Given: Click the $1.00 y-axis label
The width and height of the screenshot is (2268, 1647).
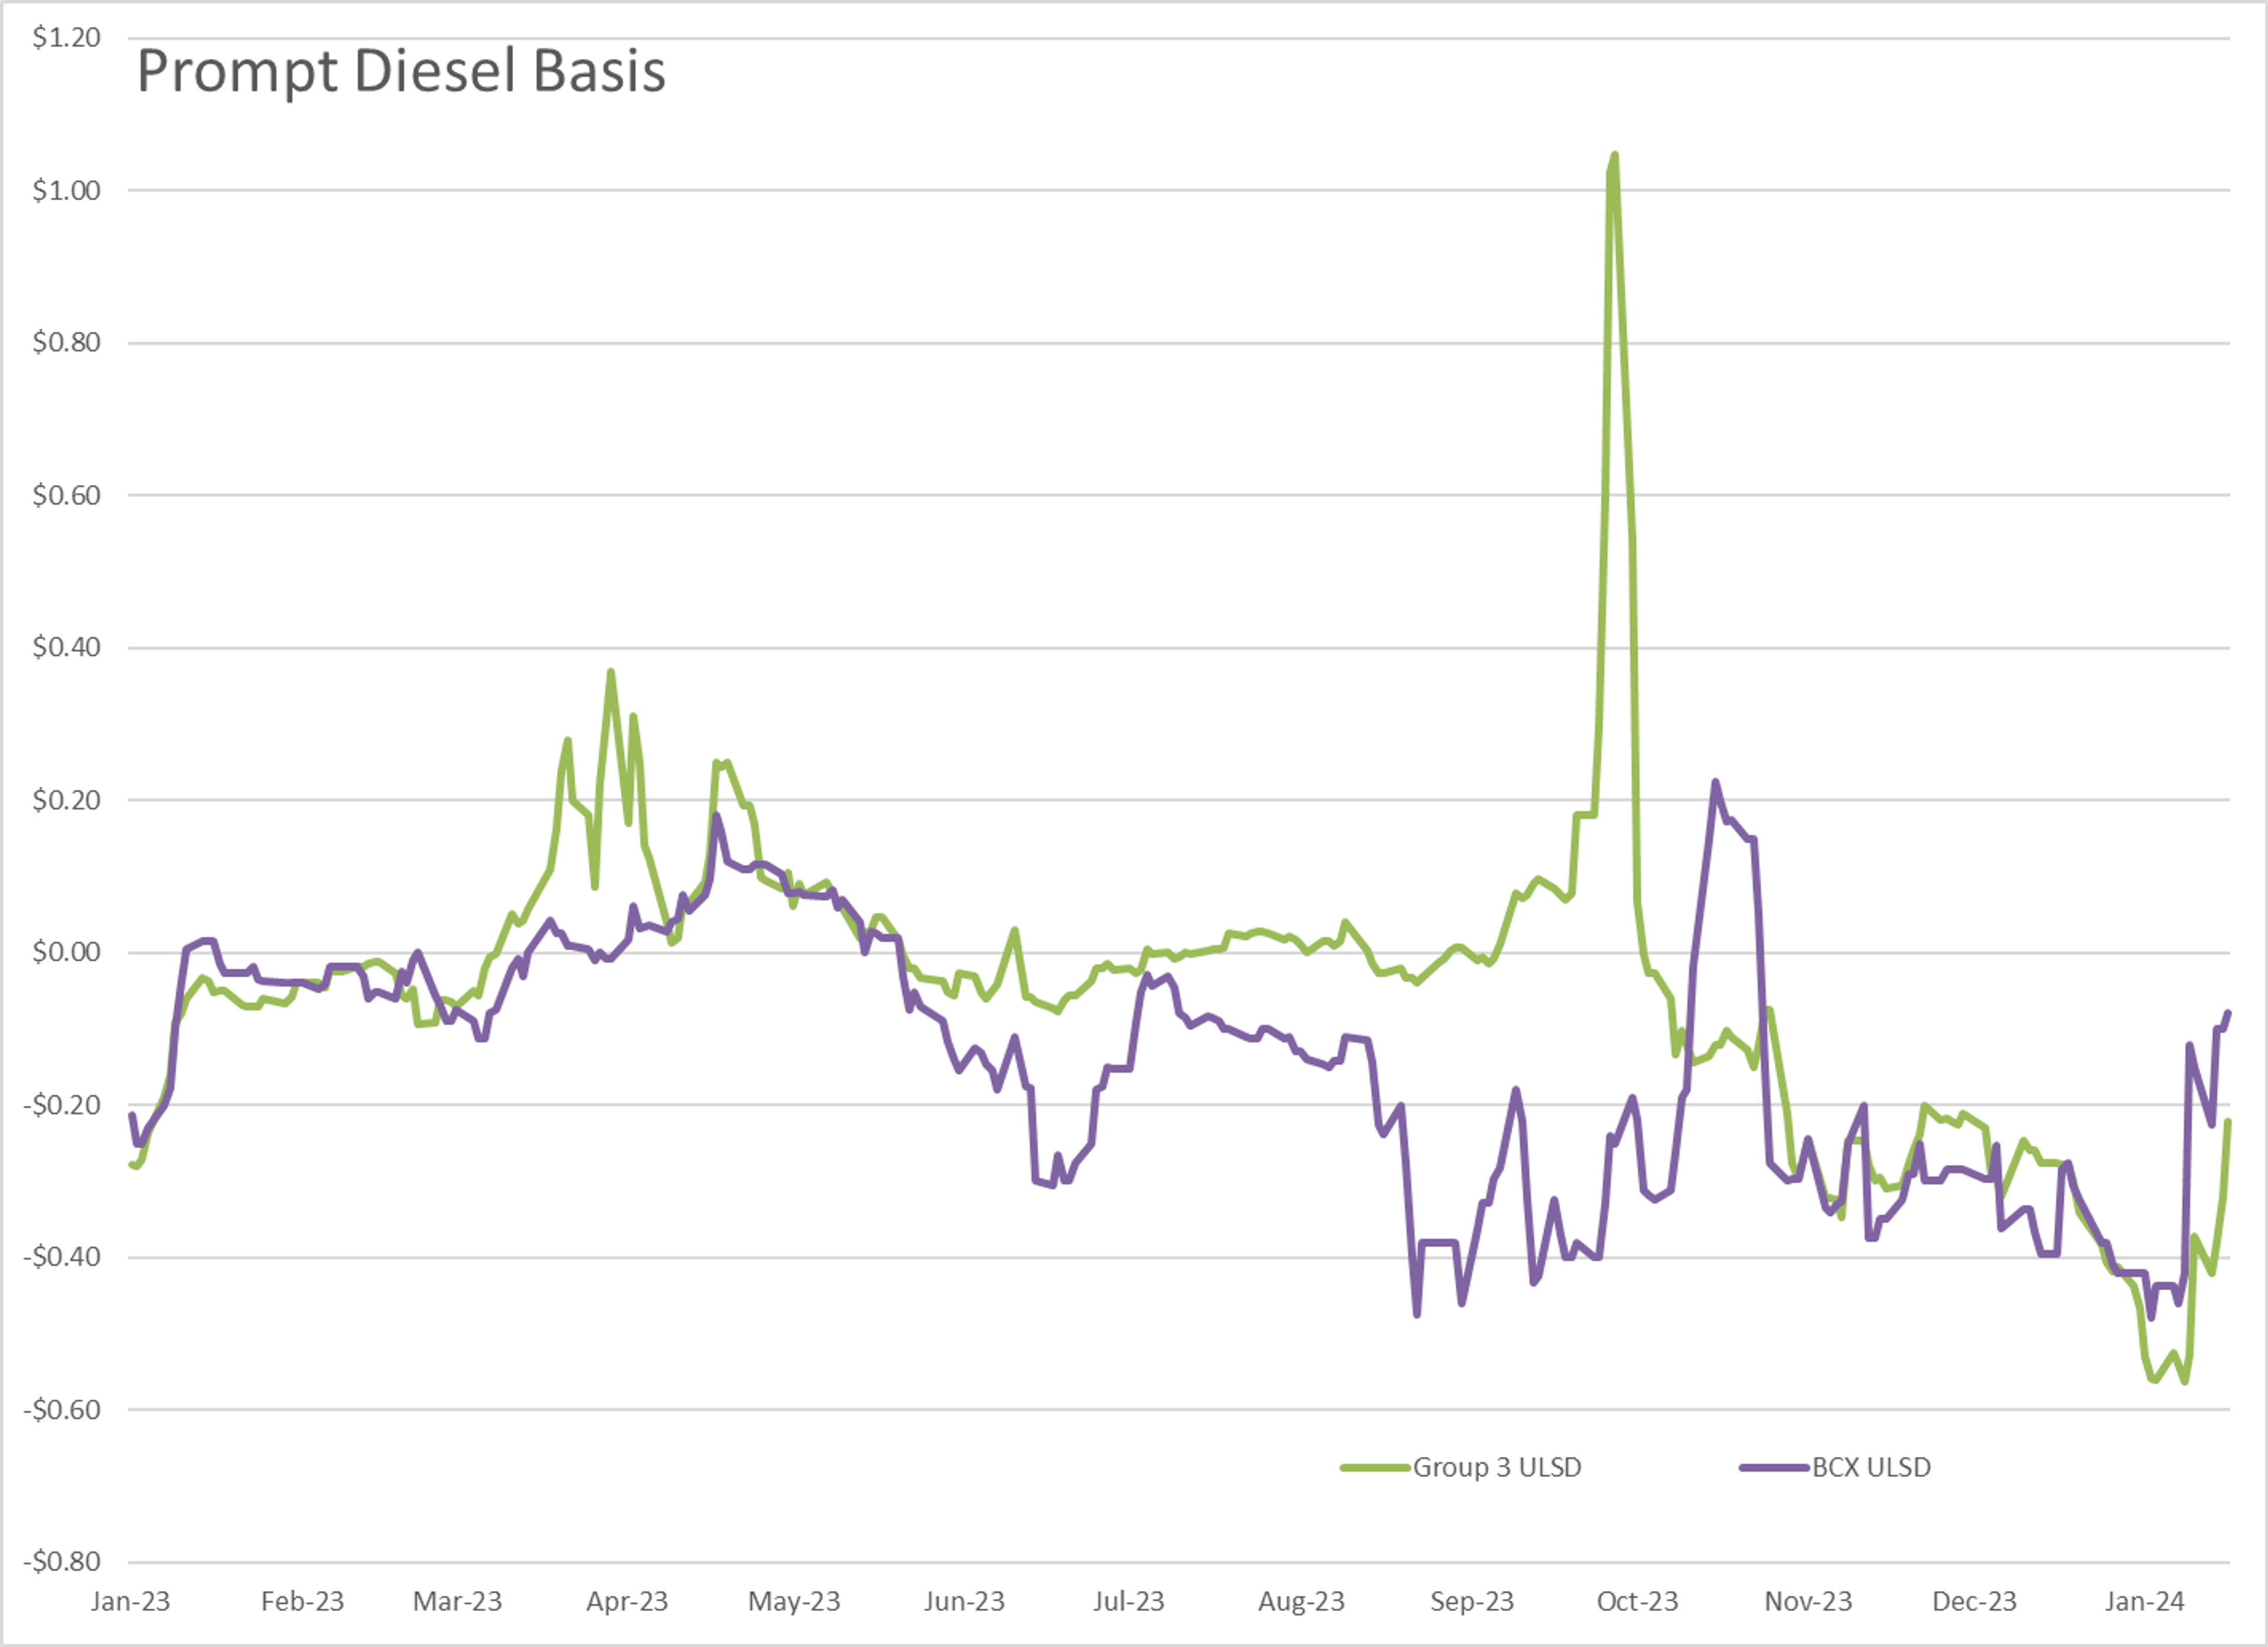Looking at the screenshot, I should (x=66, y=190).
